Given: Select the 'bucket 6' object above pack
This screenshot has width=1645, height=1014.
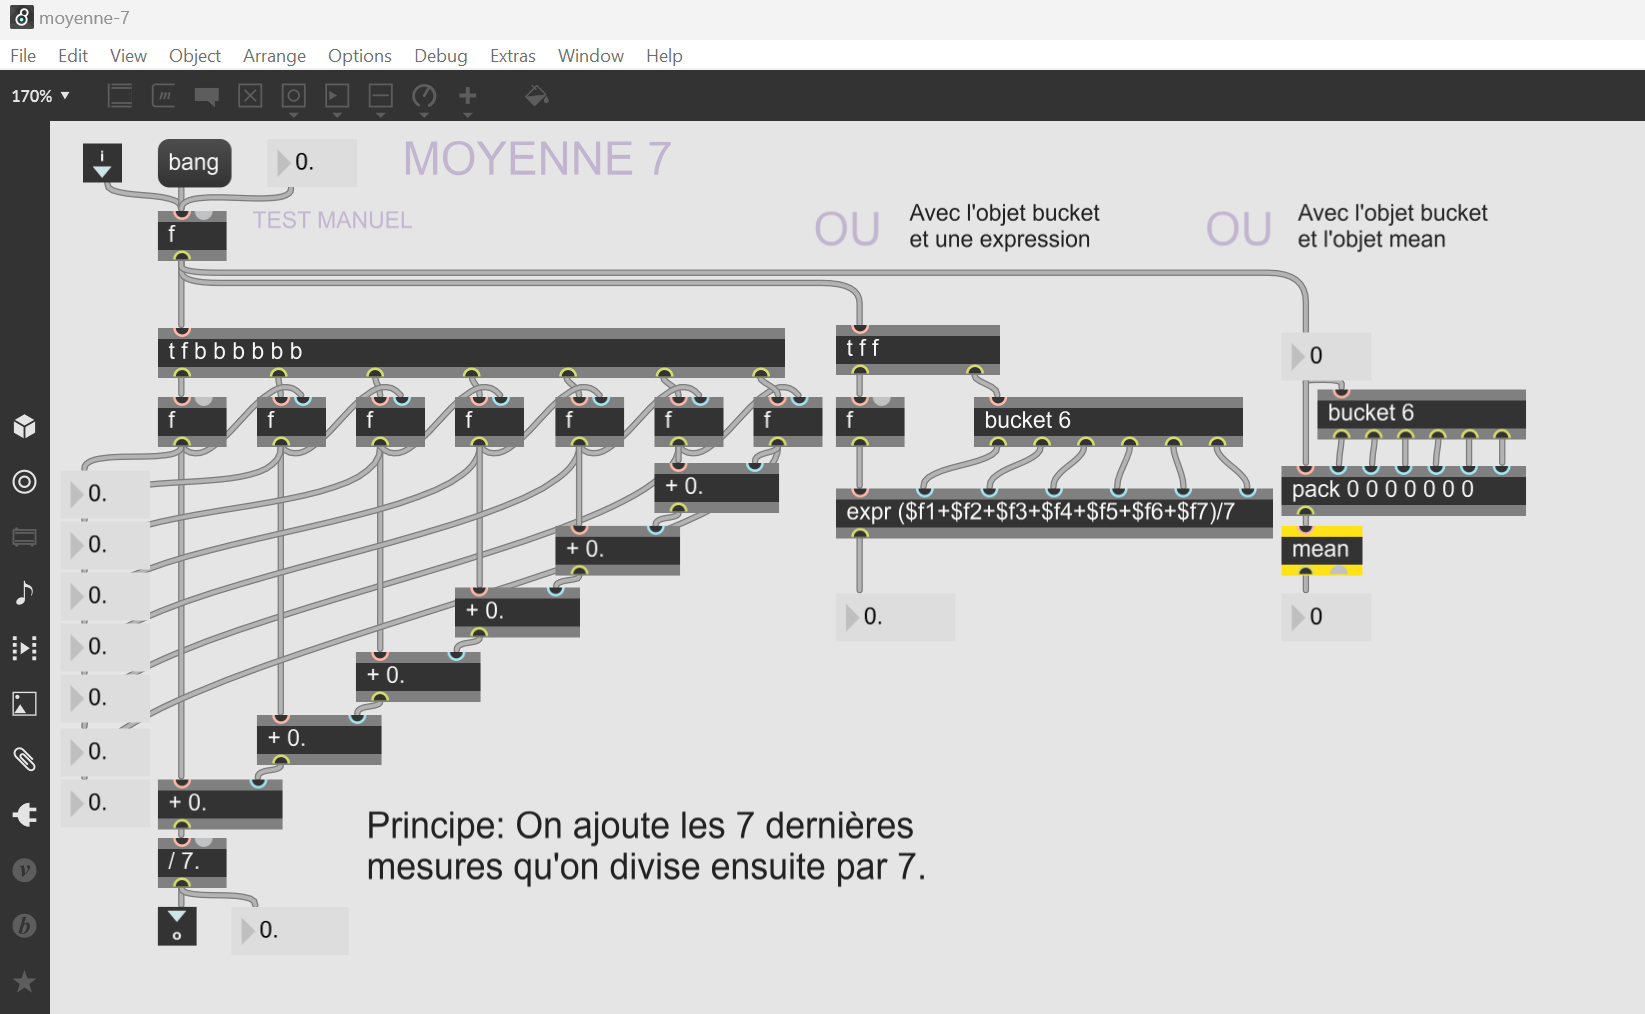Looking at the screenshot, I should 1421,414.
